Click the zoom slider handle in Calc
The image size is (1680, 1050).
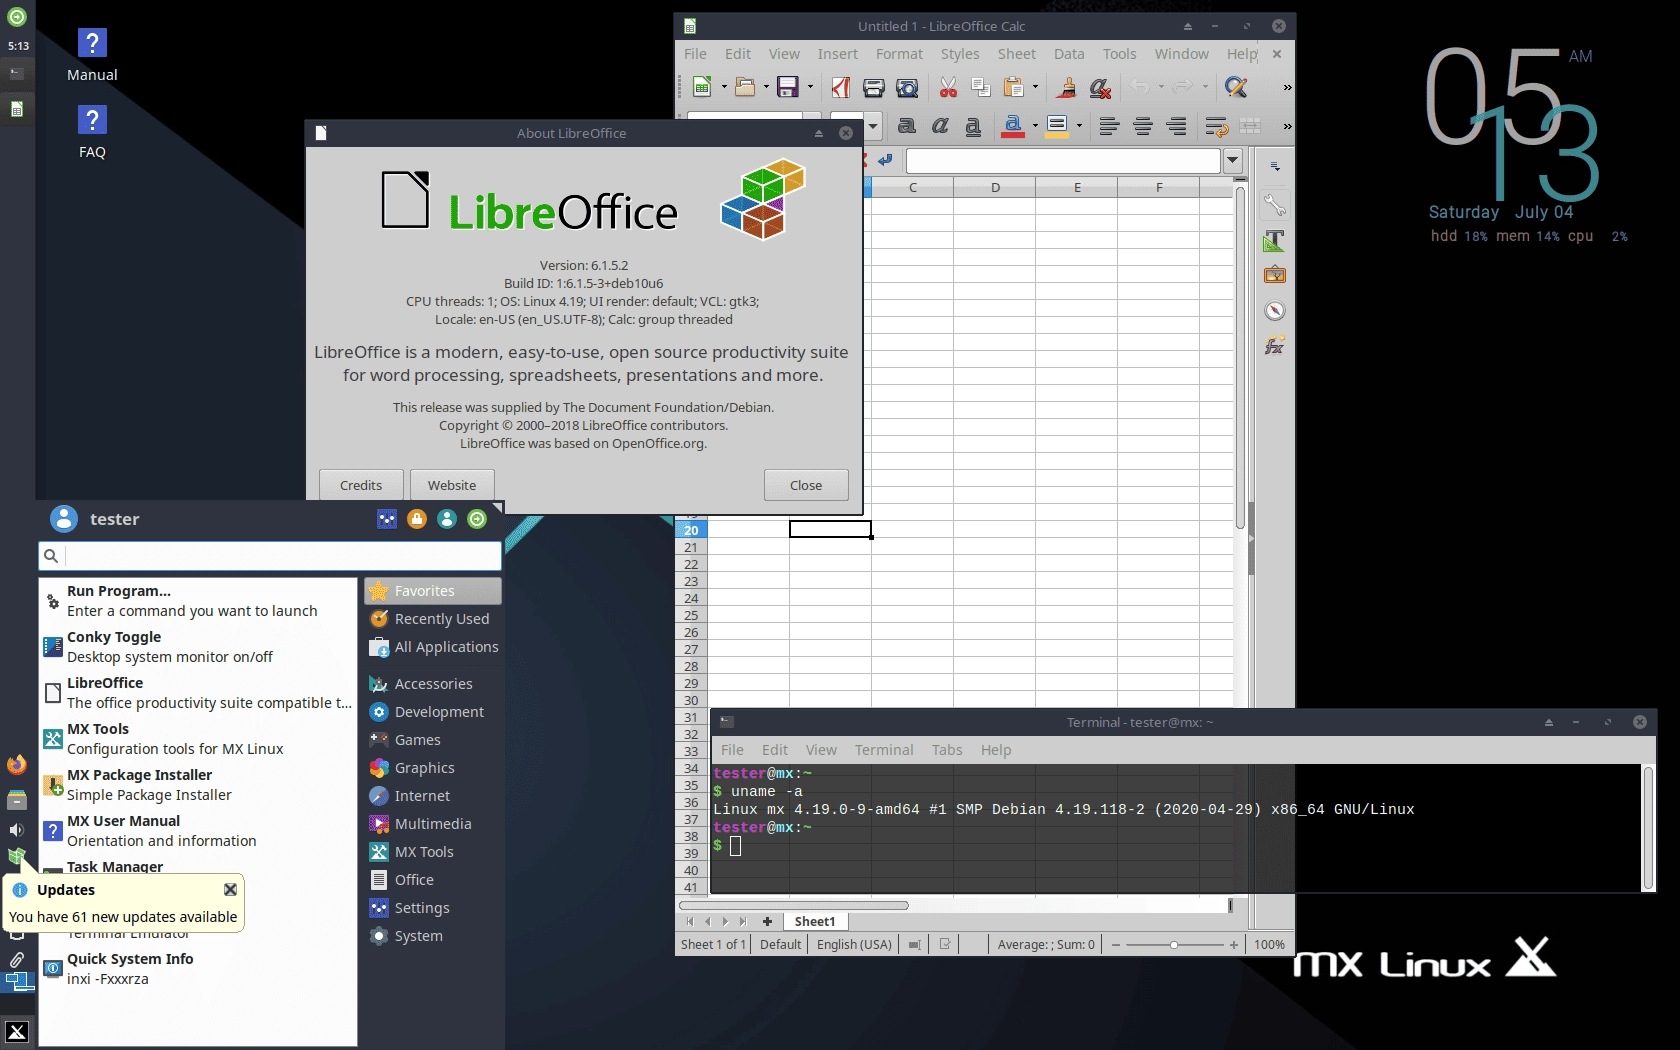[x=1174, y=944]
